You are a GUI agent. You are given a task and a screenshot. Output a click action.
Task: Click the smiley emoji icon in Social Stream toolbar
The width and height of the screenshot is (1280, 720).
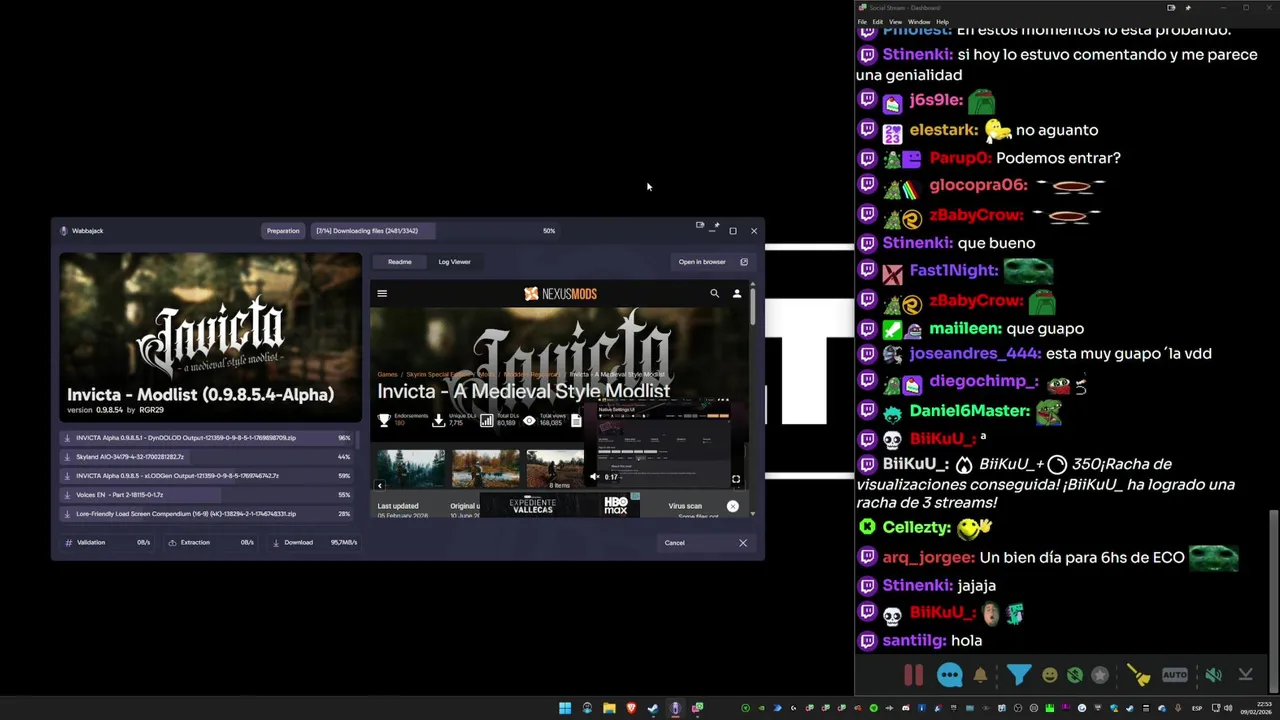click(x=1049, y=675)
